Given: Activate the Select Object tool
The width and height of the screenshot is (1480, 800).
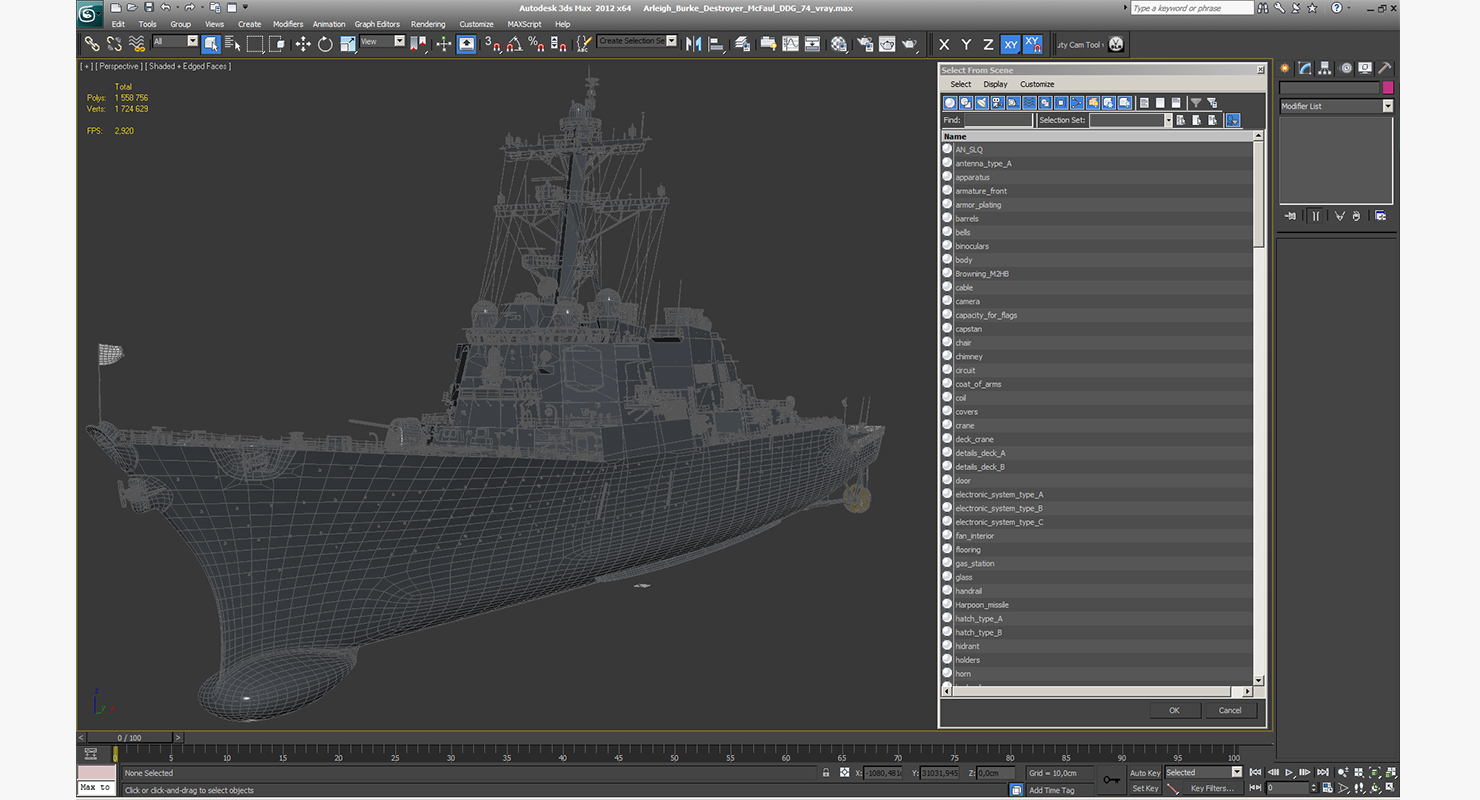Looking at the screenshot, I should click(x=211, y=44).
